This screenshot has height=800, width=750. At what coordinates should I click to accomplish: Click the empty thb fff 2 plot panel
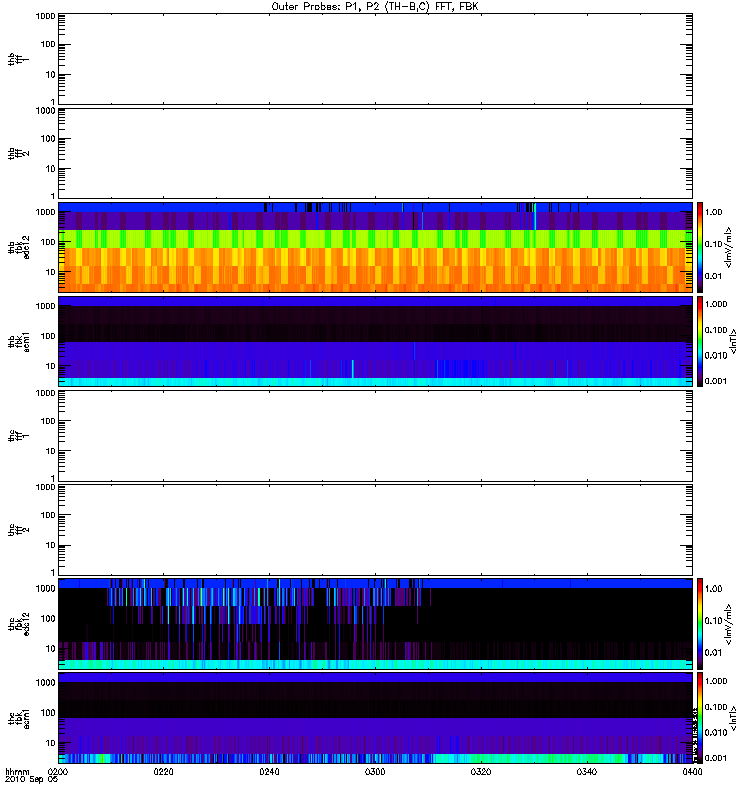(375, 153)
